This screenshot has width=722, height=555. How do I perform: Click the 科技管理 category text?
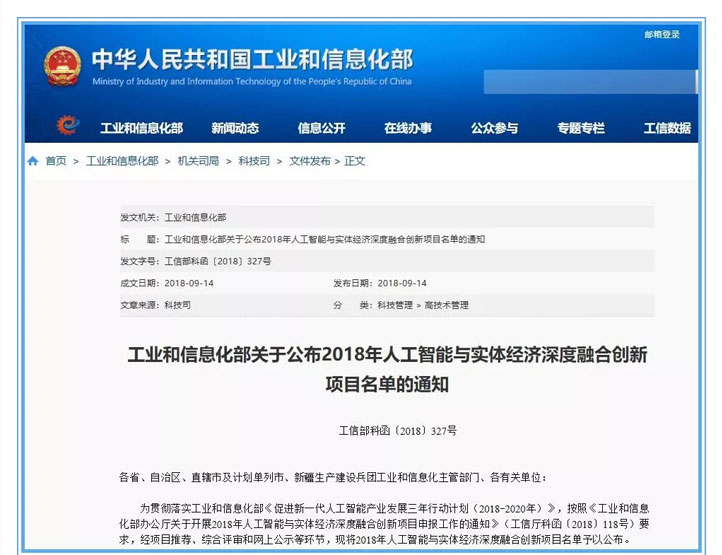pyautogui.click(x=395, y=305)
